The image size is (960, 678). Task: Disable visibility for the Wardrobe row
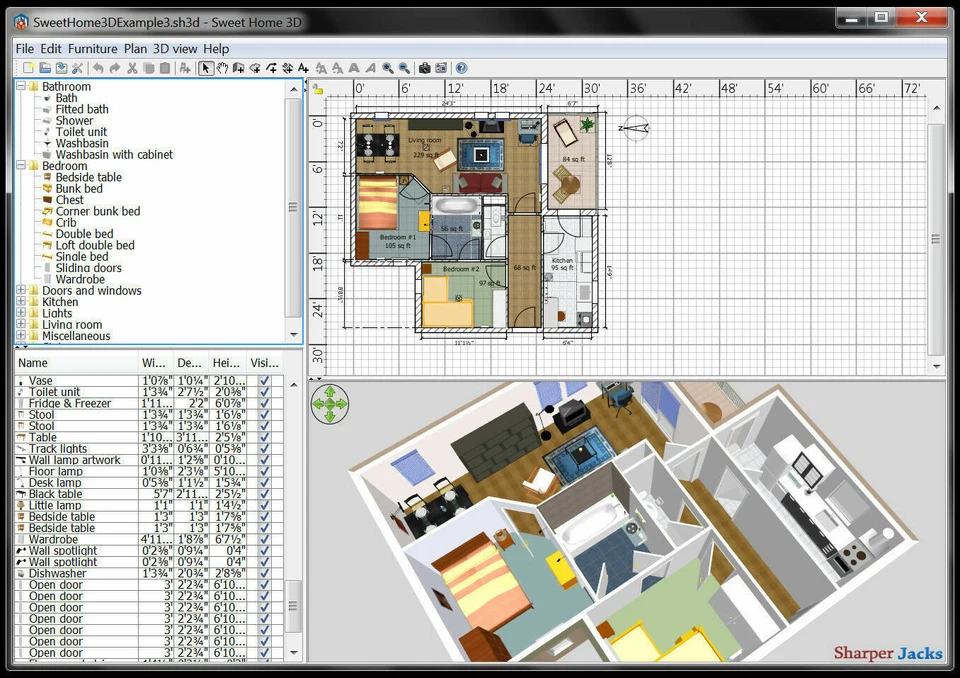[262, 539]
